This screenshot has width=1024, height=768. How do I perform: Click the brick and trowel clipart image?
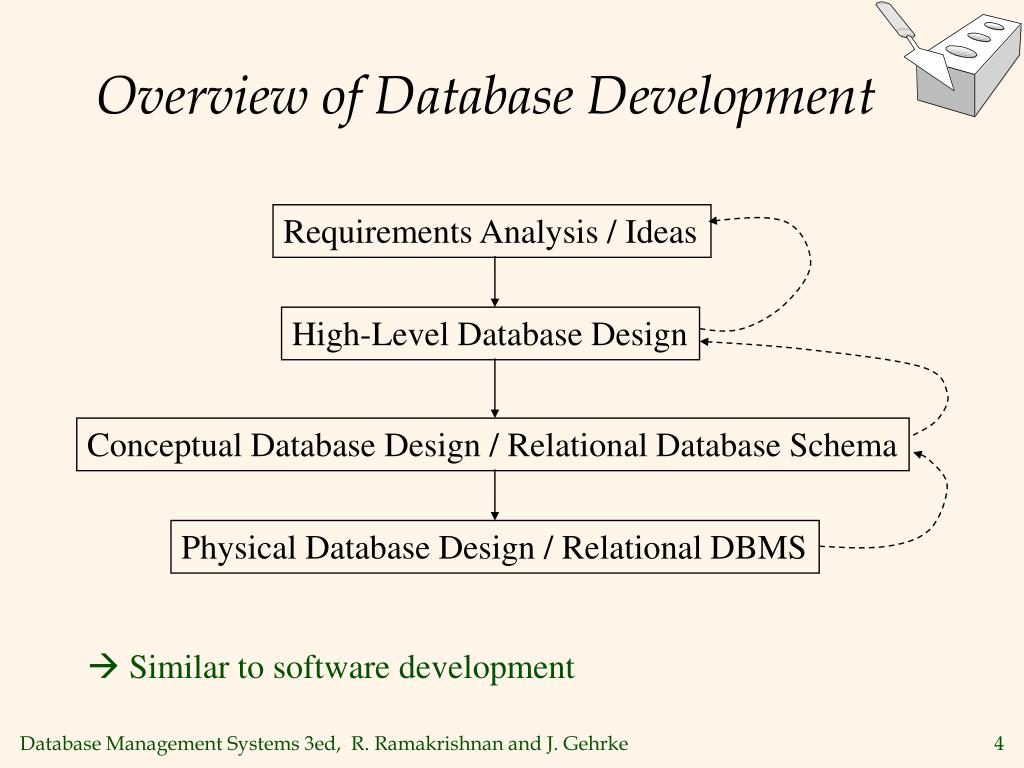pyautogui.click(x=948, y=59)
